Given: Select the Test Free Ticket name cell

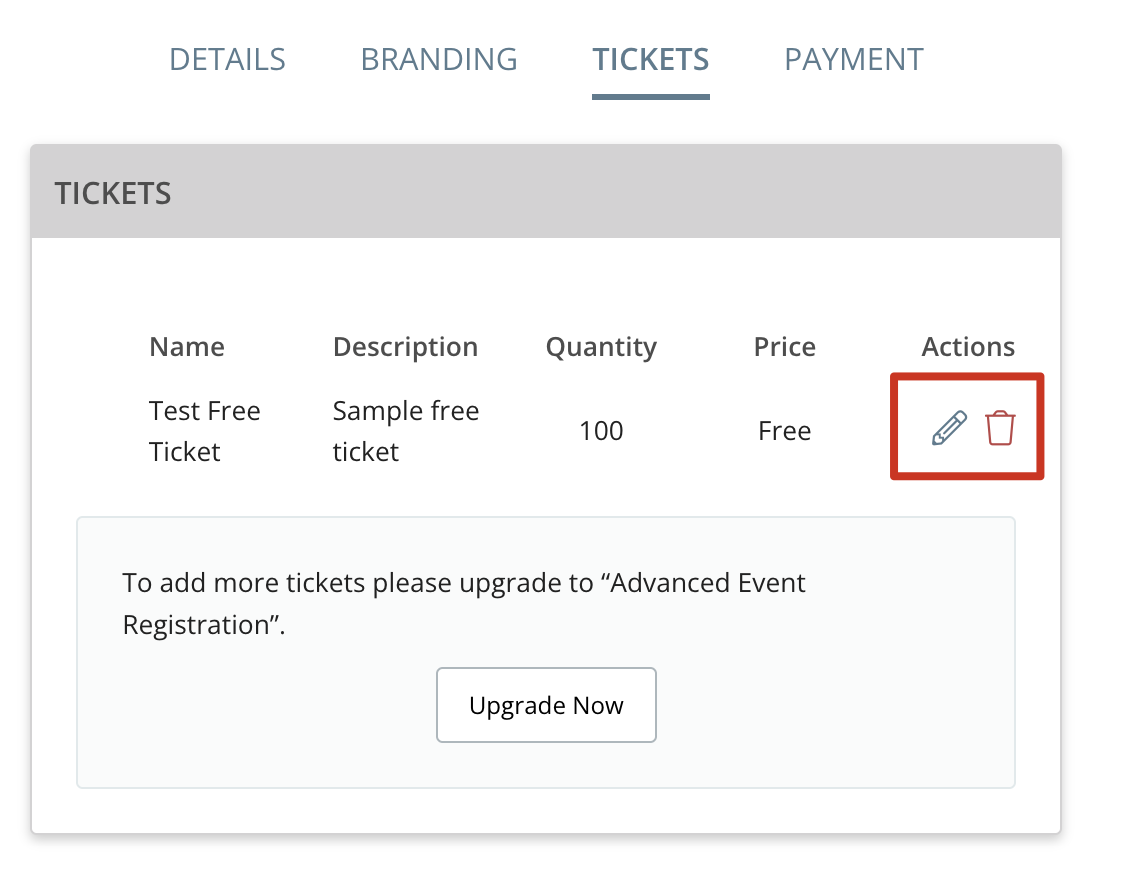Looking at the screenshot, I should [x=205, y=431].
